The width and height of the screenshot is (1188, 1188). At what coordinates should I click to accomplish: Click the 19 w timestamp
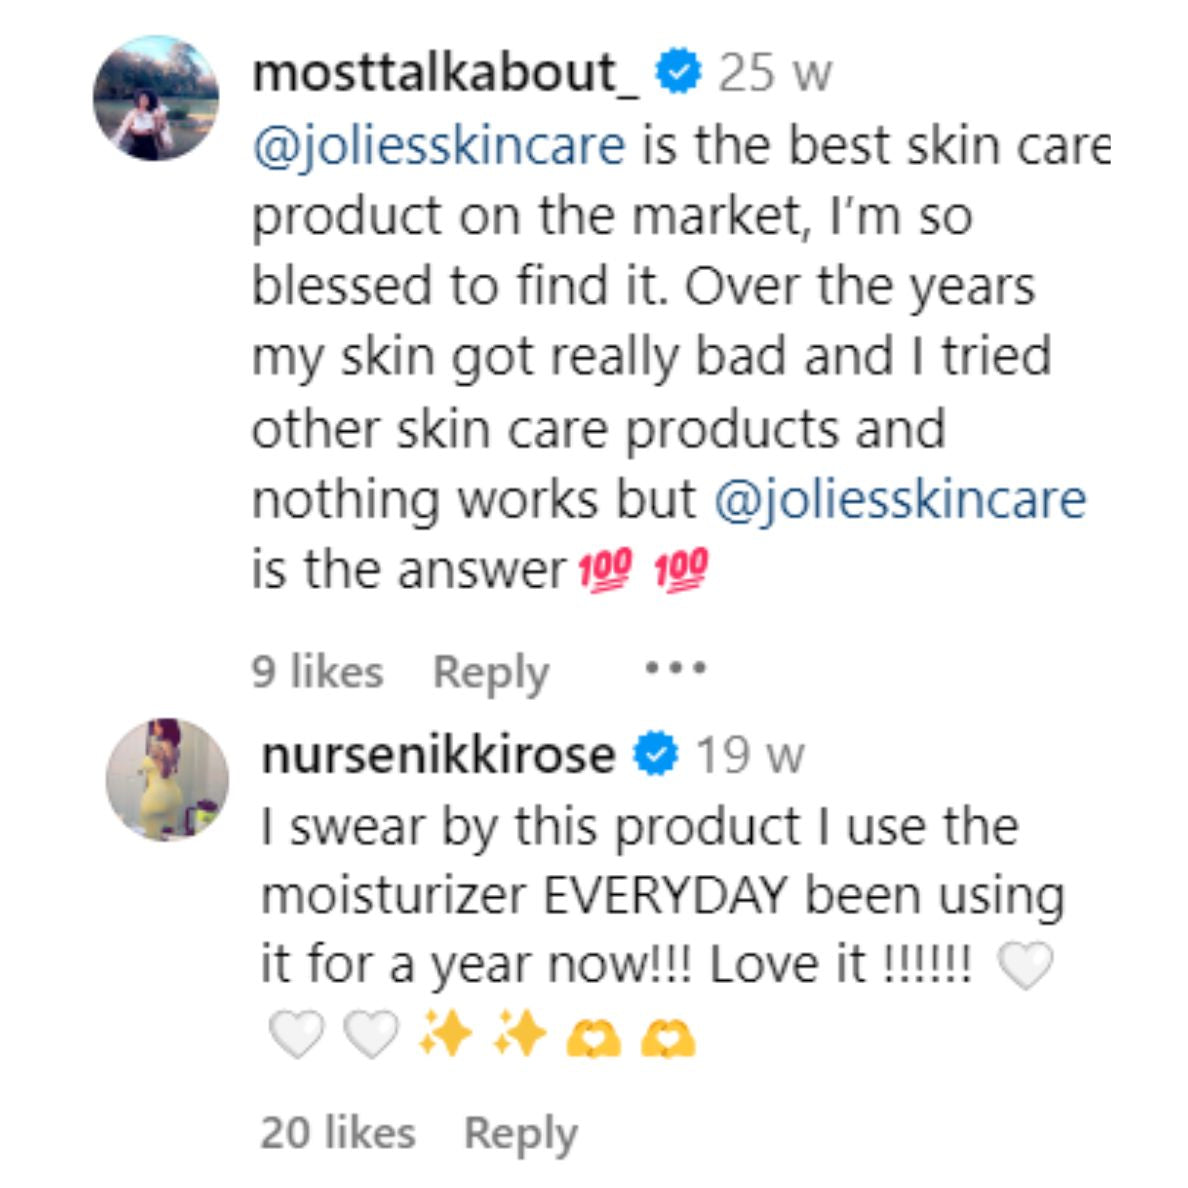(x=749, y=755)
